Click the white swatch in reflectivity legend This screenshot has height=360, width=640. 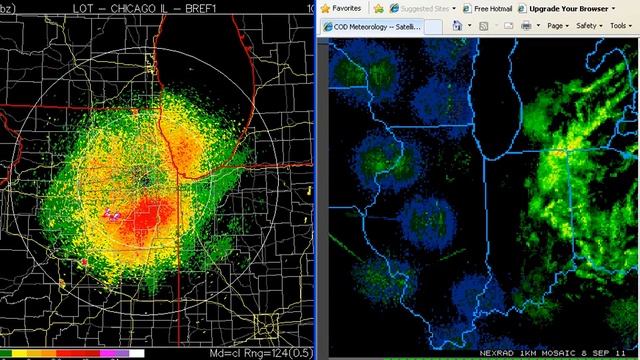137,353
